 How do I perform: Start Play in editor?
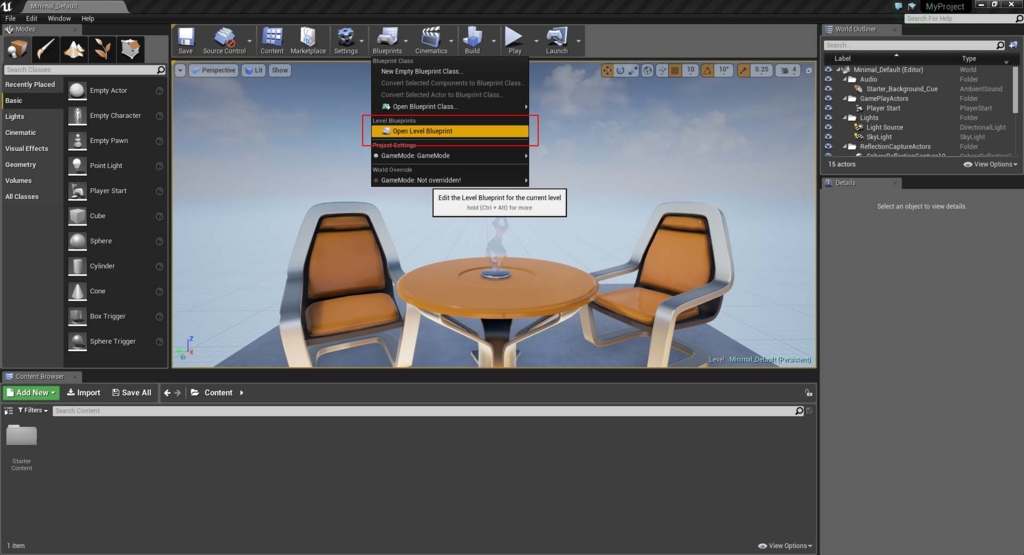tap(515, 40)
